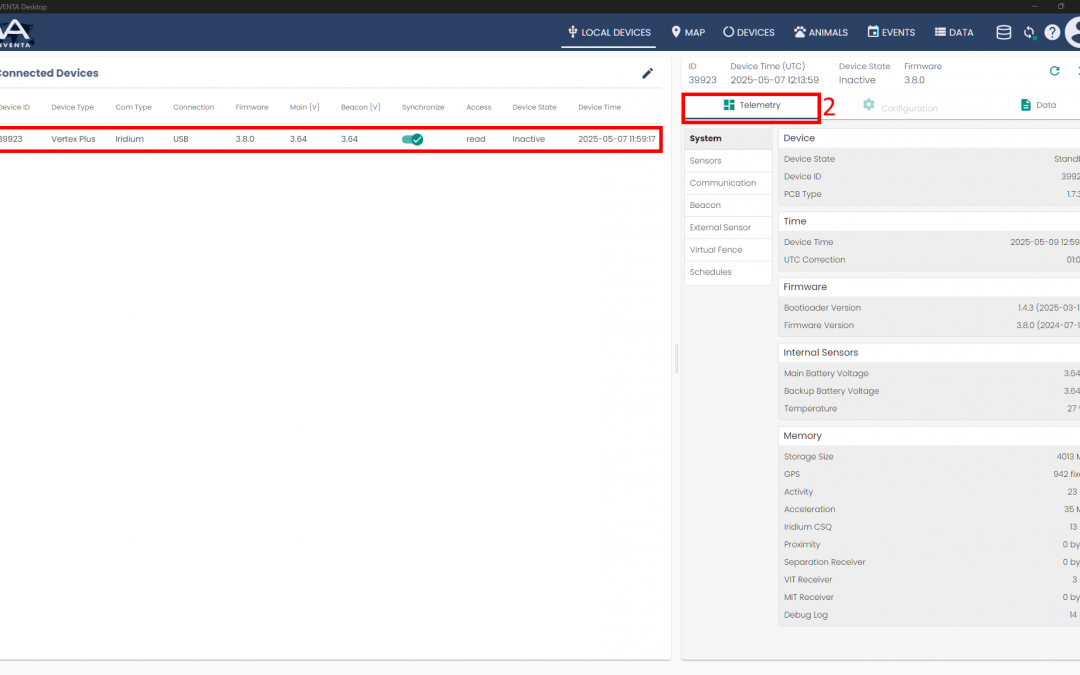This screenshot has width=1080, height=675.
Task: Switch to the Telemetry tab
Action: (x=751, y=105)
